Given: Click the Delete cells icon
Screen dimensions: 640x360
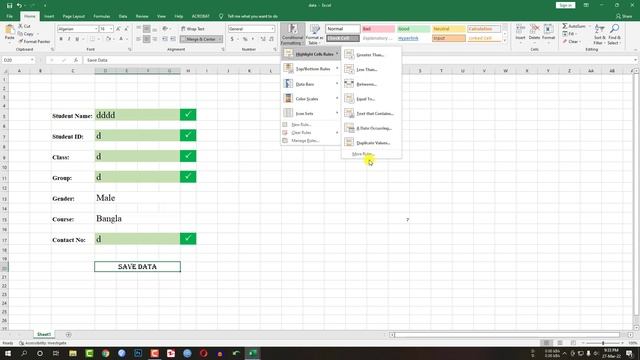Looking at the screenshot, I should pyautogui.click(x=534, y=29).
